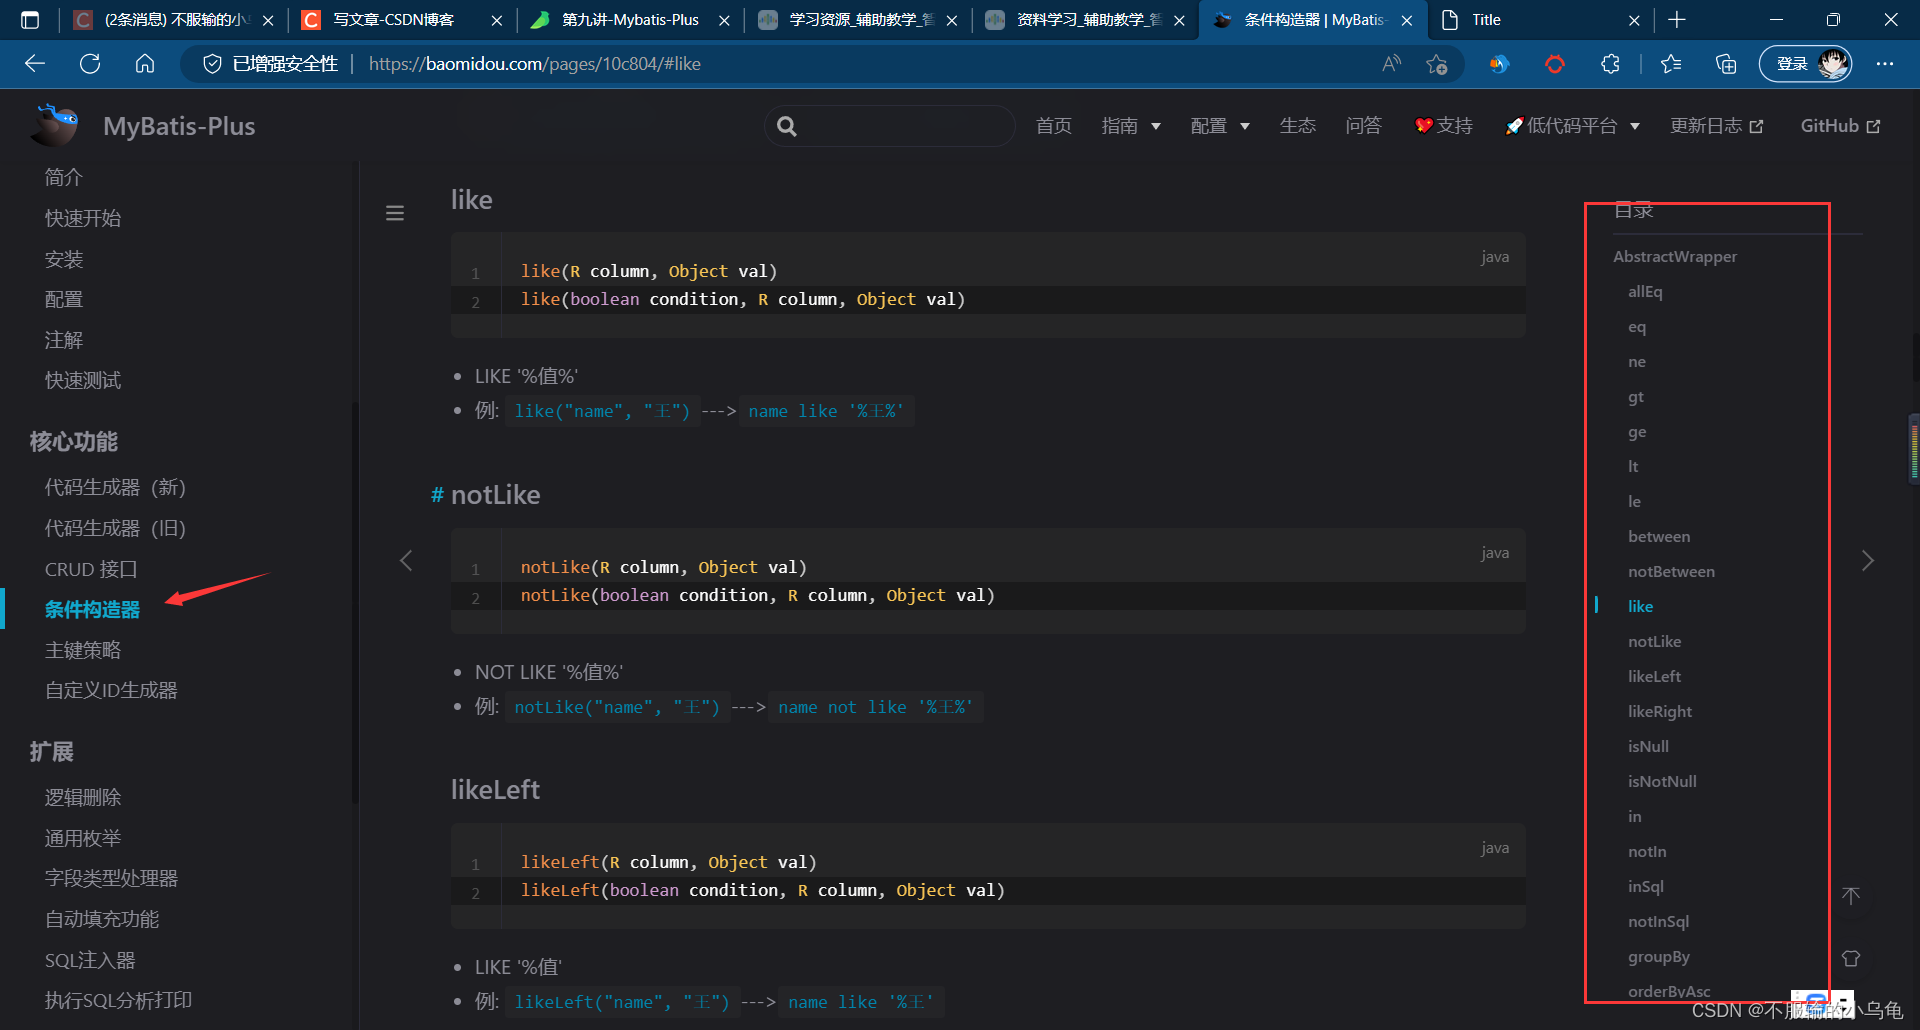This screenshot has width=1920, height=1030.
Task: Click the likeLeft section heading
Action: pyautogui.click(x=495, y=790)
